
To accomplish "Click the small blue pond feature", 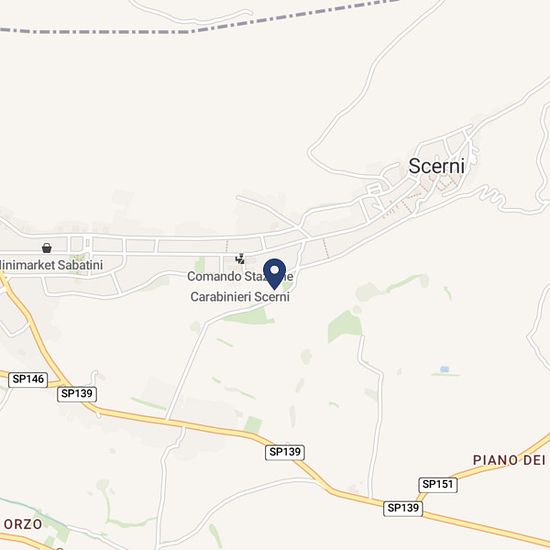I will [x=445, y=369].
